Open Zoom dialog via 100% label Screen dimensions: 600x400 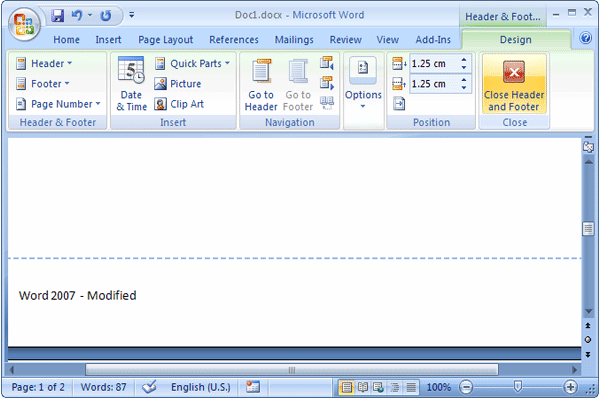tap(439, 387)
